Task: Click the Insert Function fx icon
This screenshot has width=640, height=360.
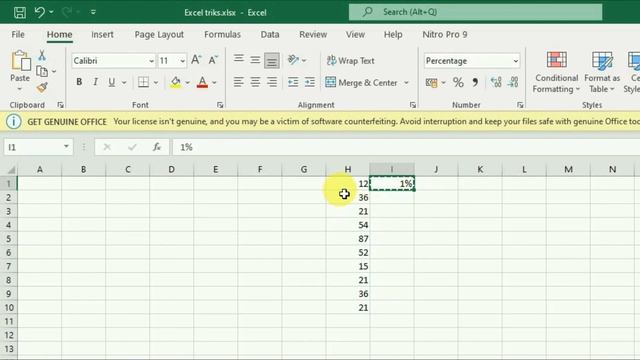Action: pyautogui.click(x=157, y=147)
